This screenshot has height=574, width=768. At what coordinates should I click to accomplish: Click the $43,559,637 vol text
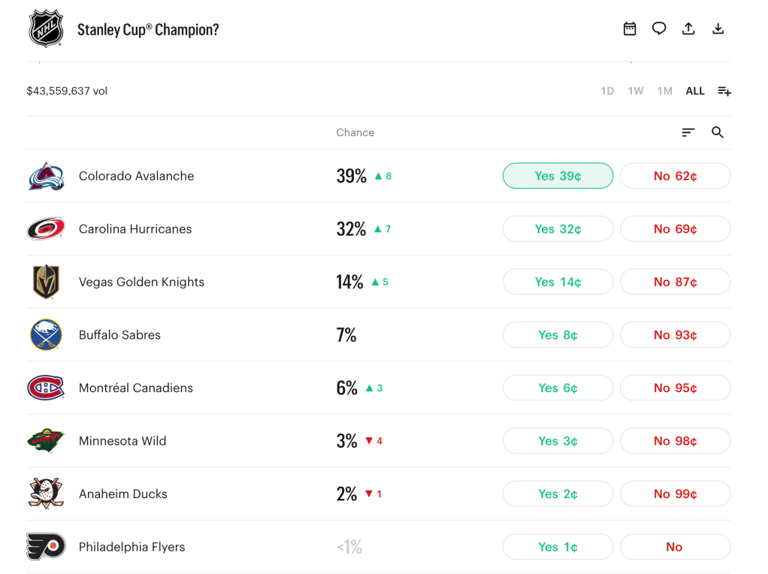[x=67, y=91]
